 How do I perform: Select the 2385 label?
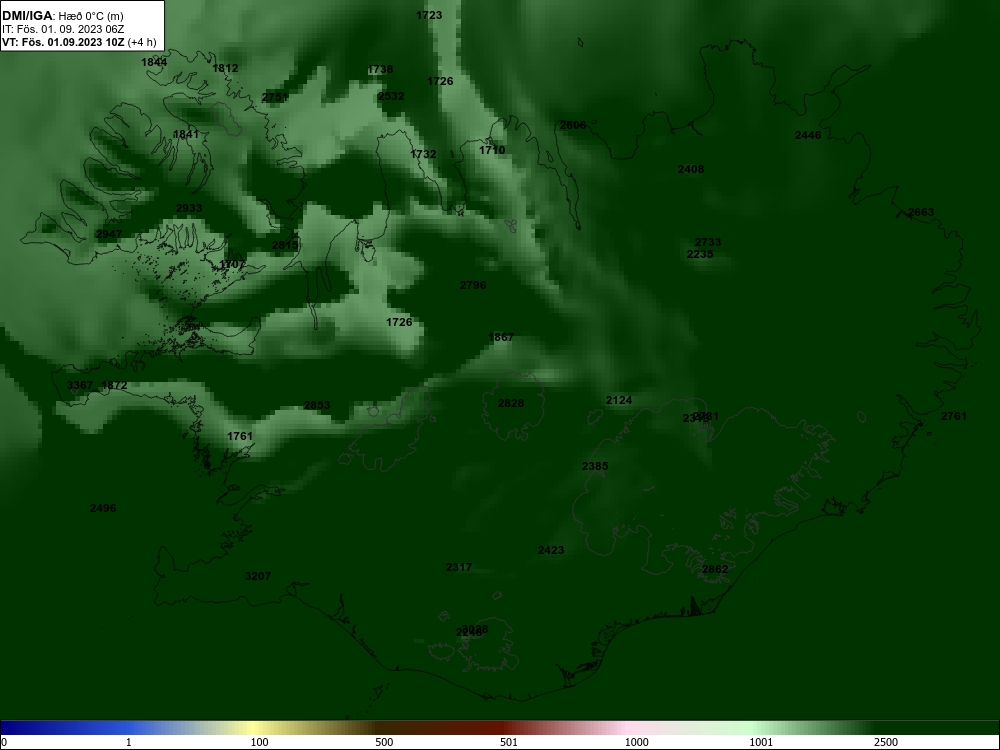coord(595,466)
